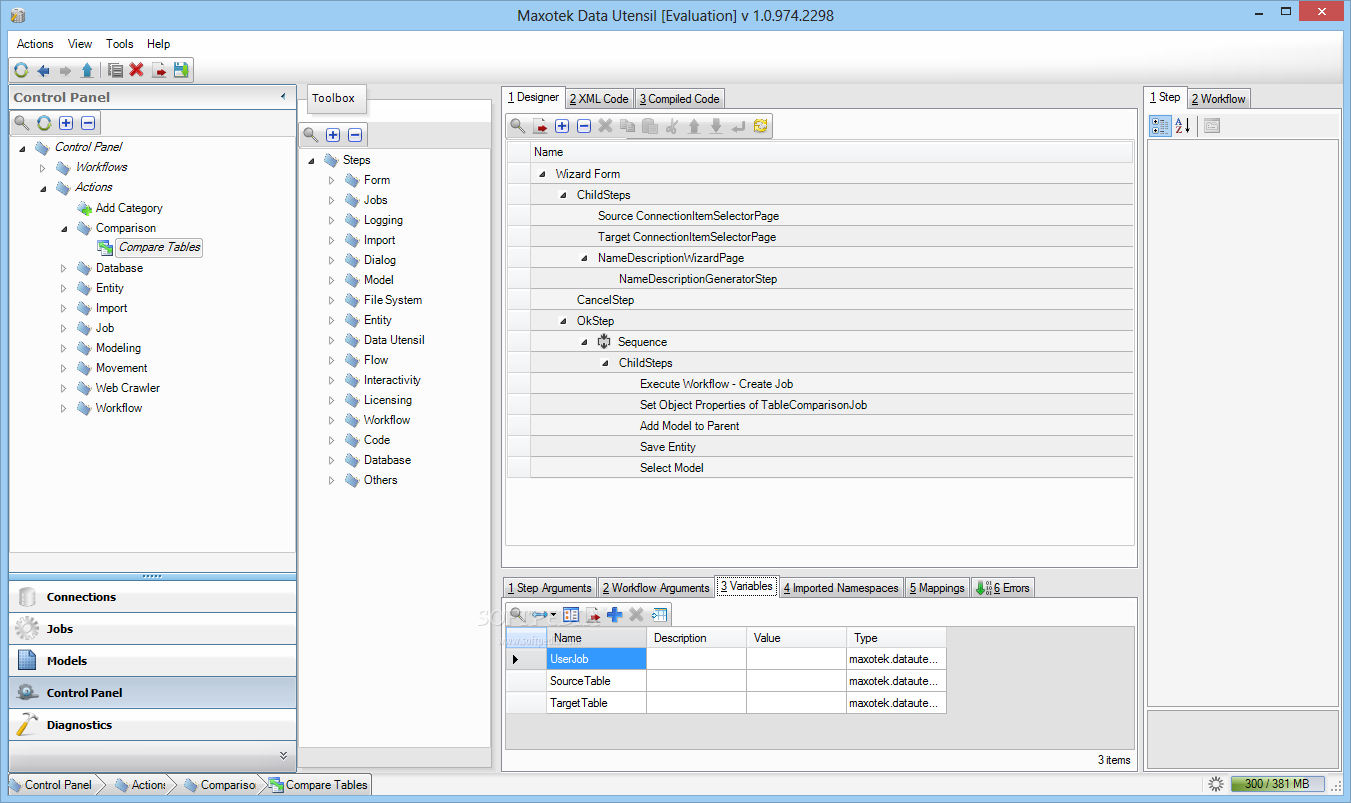Expand the Workflows tree node
The height and width of the screenshot is (803, 1351).
(x=43, y=167)
